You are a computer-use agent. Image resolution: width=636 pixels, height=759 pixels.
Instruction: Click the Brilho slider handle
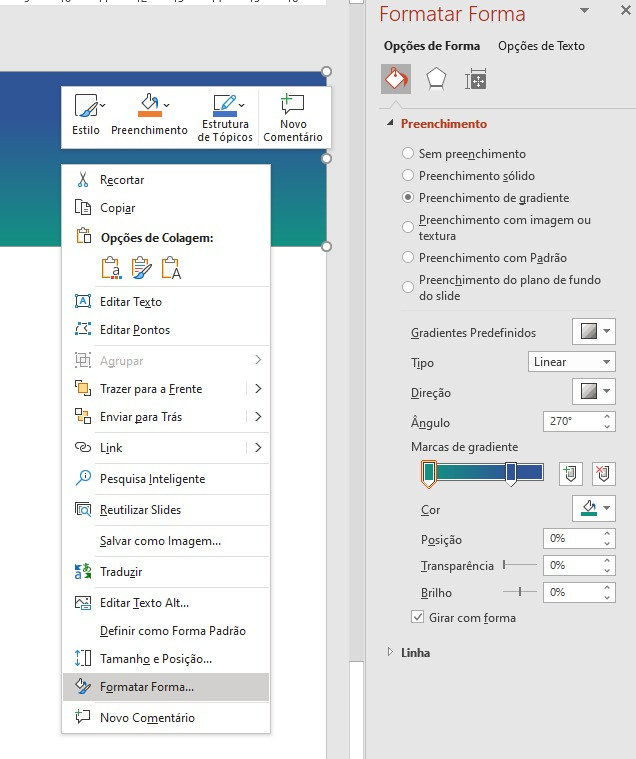[520, 592]
